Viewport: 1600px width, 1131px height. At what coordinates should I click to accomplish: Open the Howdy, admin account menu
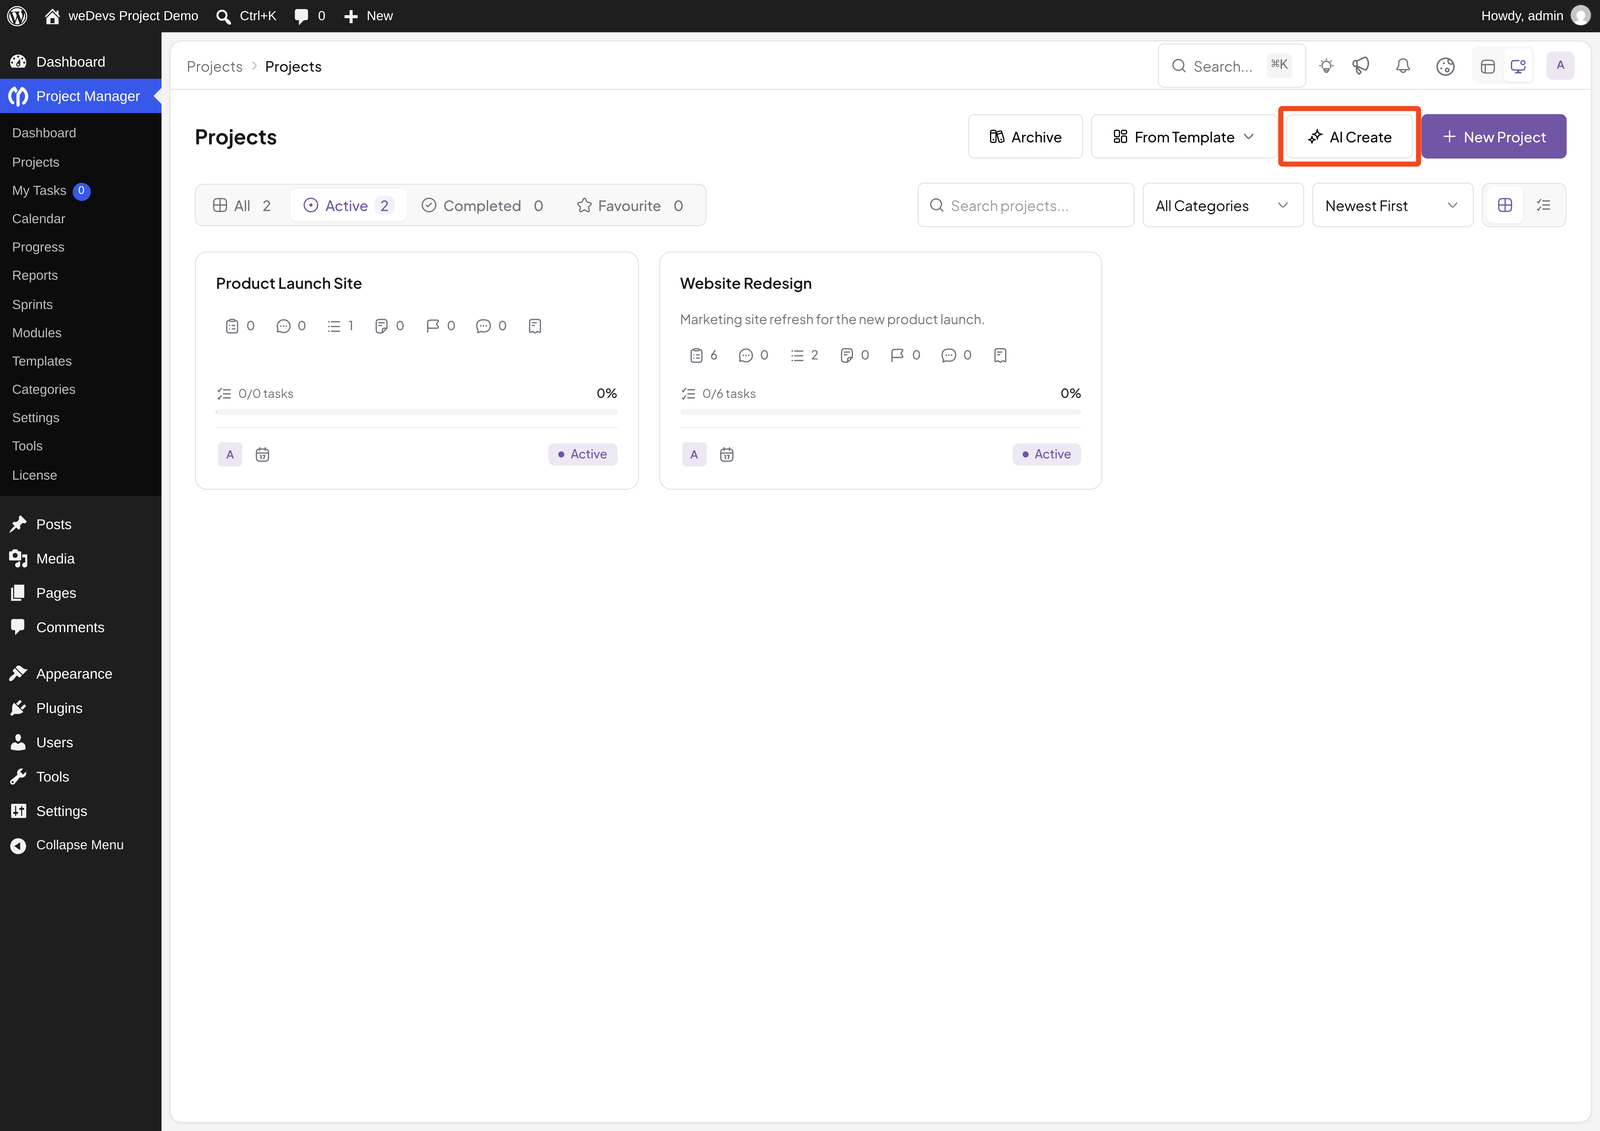[1534, 16]
